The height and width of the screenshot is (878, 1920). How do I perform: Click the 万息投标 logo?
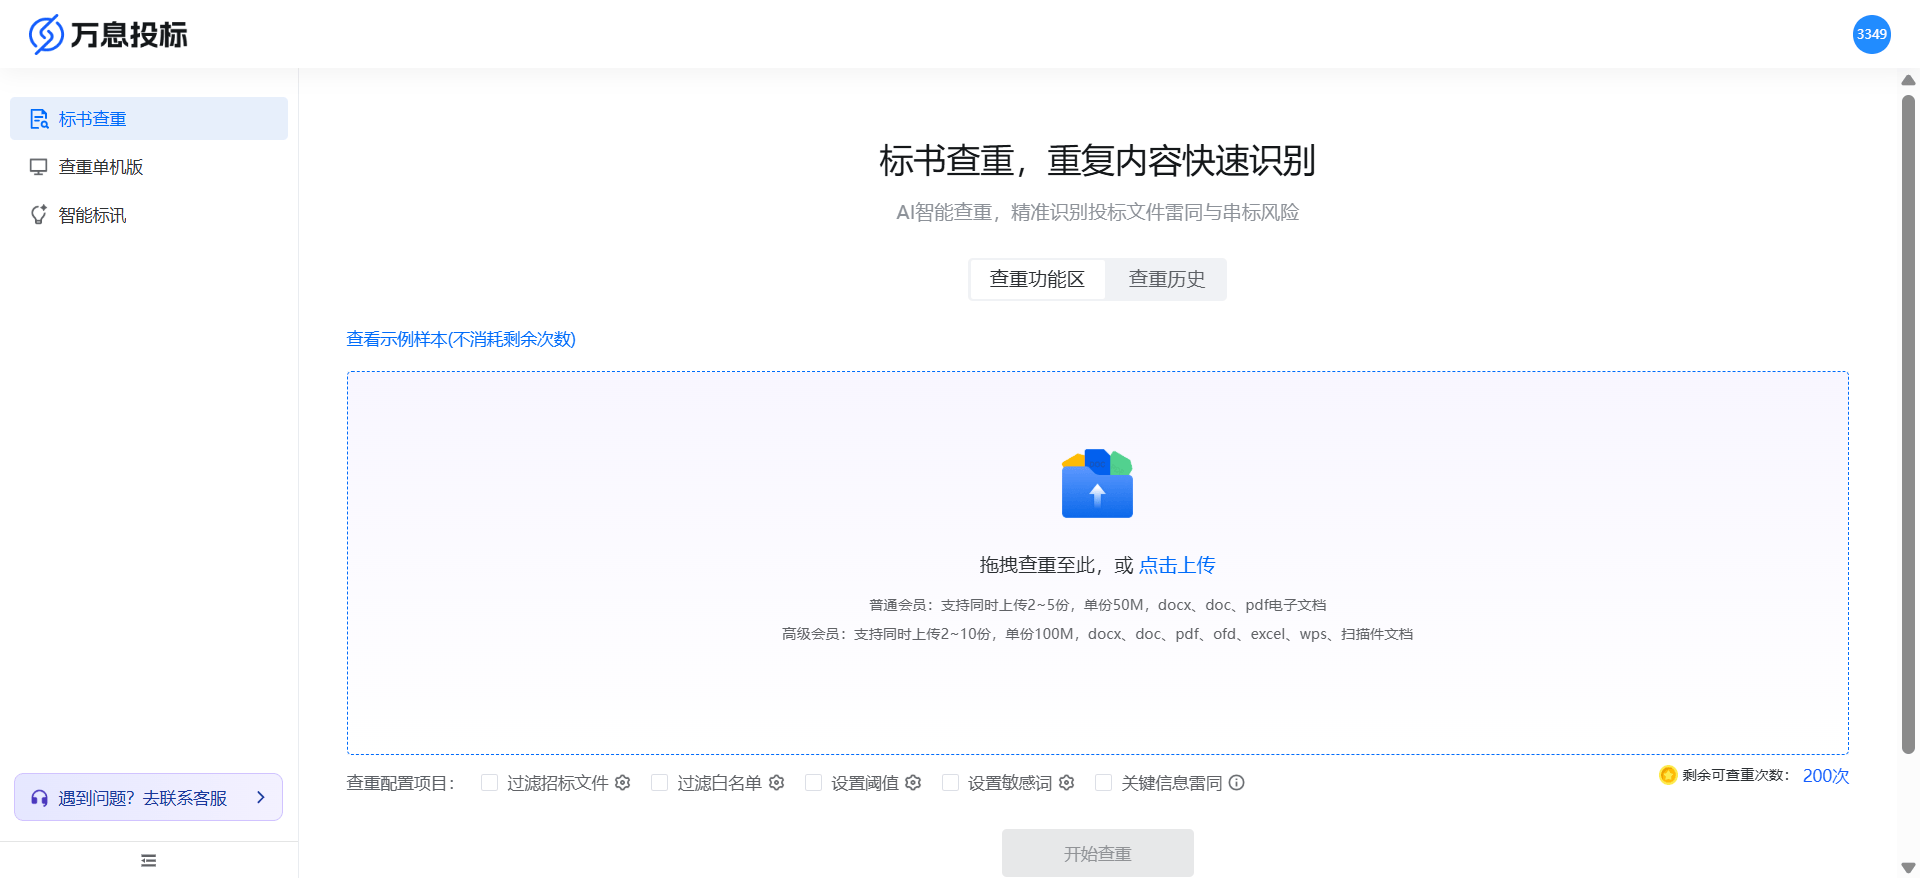pyautogui.click(x=108, y=34)
